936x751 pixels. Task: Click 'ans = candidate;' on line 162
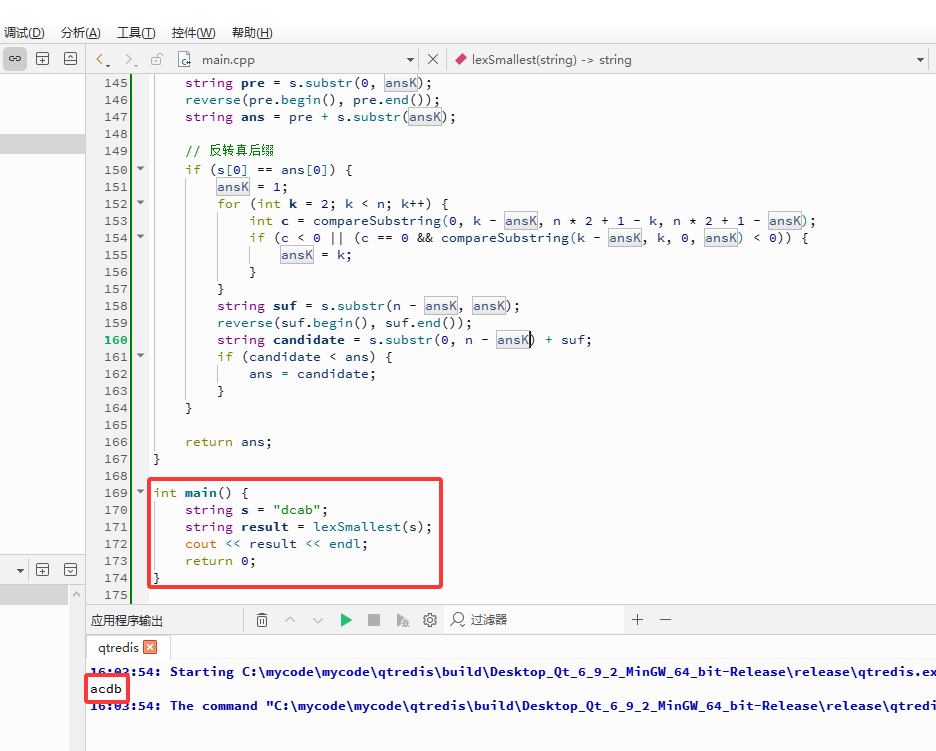click(312, 374)
